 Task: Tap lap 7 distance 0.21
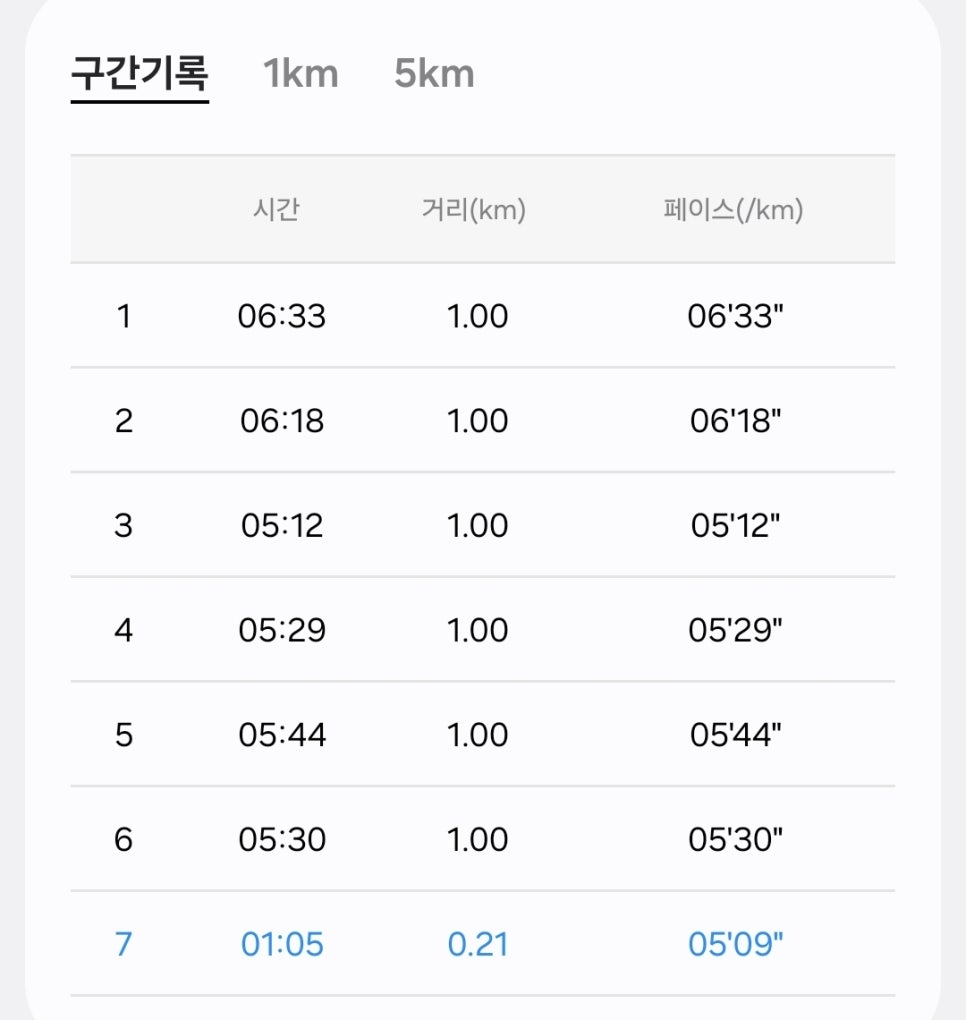pyautogui.click(x=477, y=945)
